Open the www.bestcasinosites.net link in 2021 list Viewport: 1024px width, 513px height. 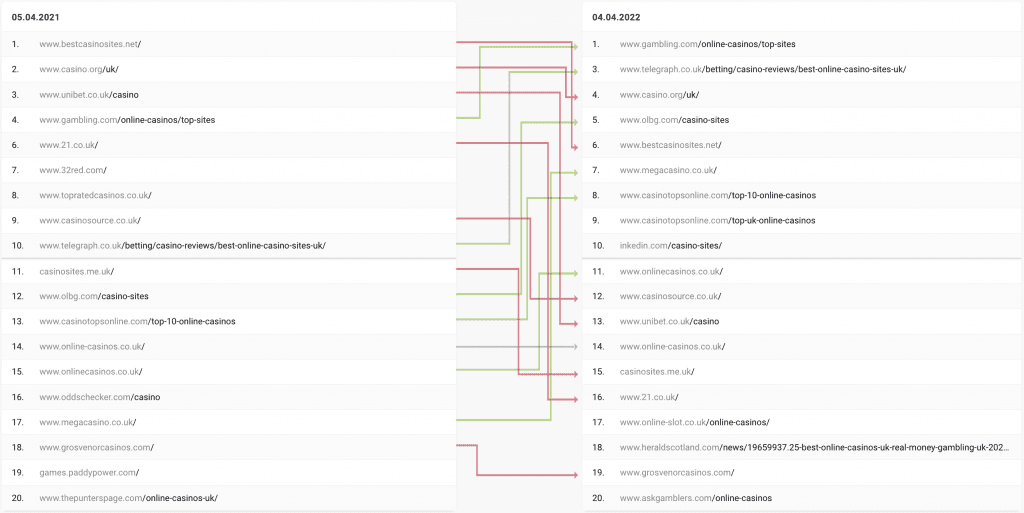coord(90,44)
